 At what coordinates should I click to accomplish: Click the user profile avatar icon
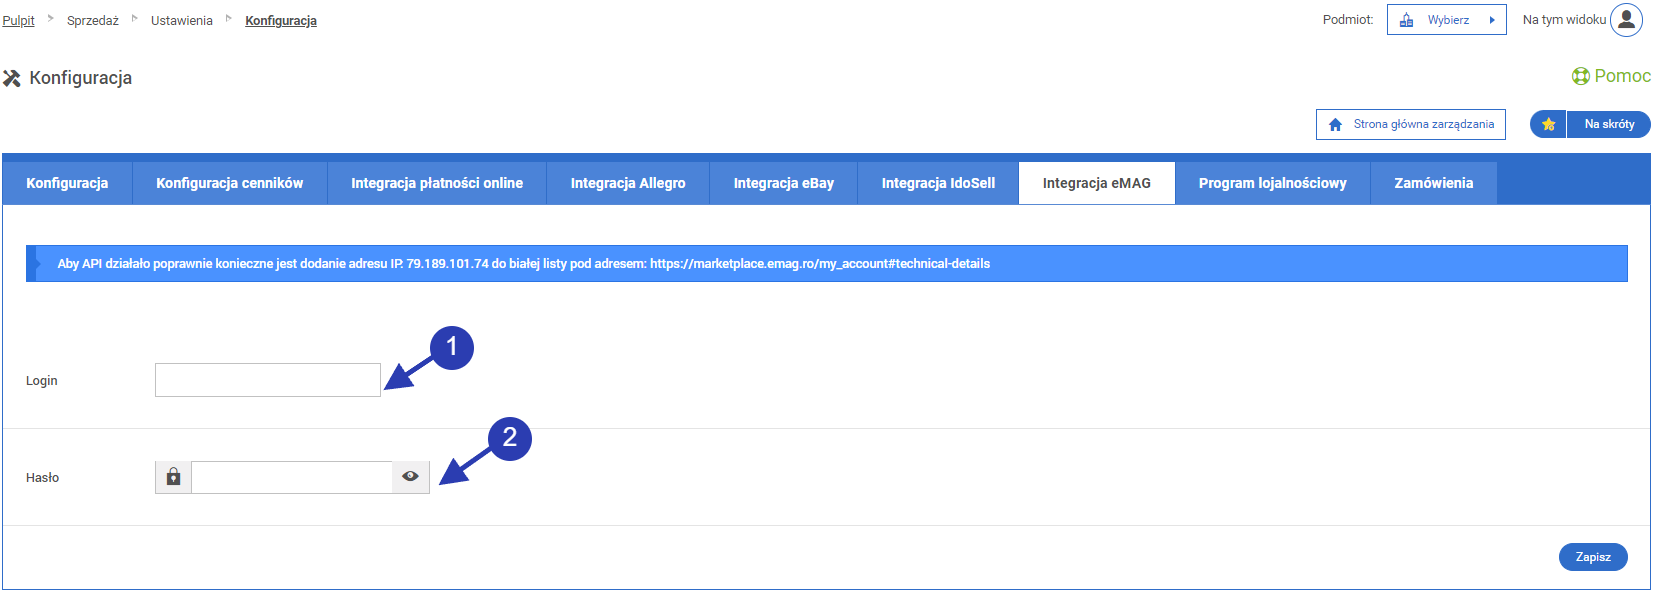pos(1626,20)
